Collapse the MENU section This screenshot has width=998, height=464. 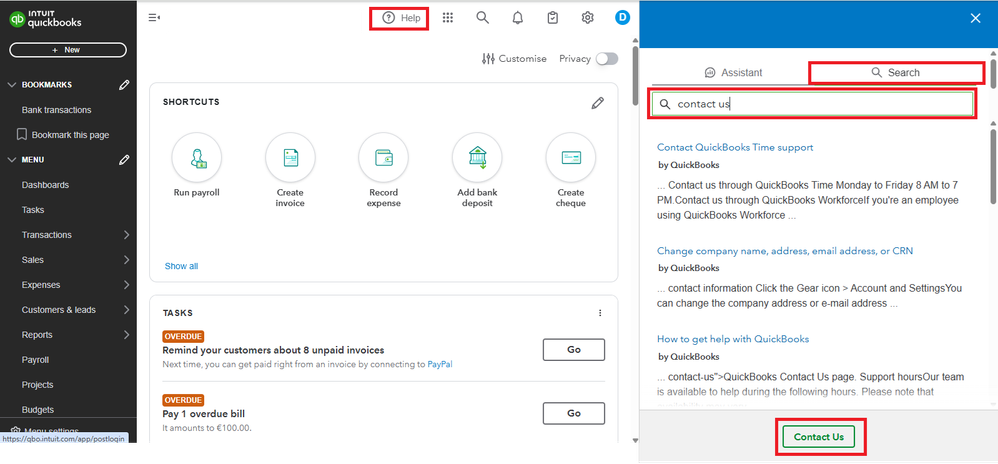[11, 160]
